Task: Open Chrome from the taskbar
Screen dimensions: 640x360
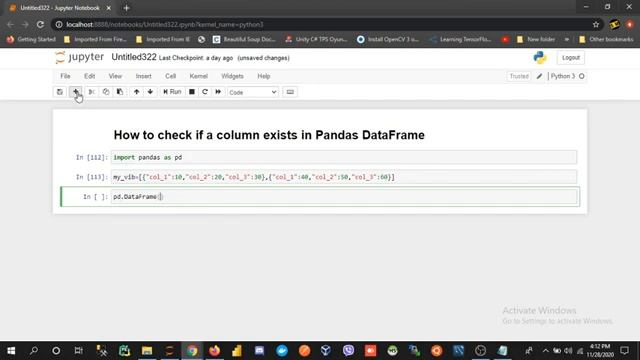Action: pos(192,351)
